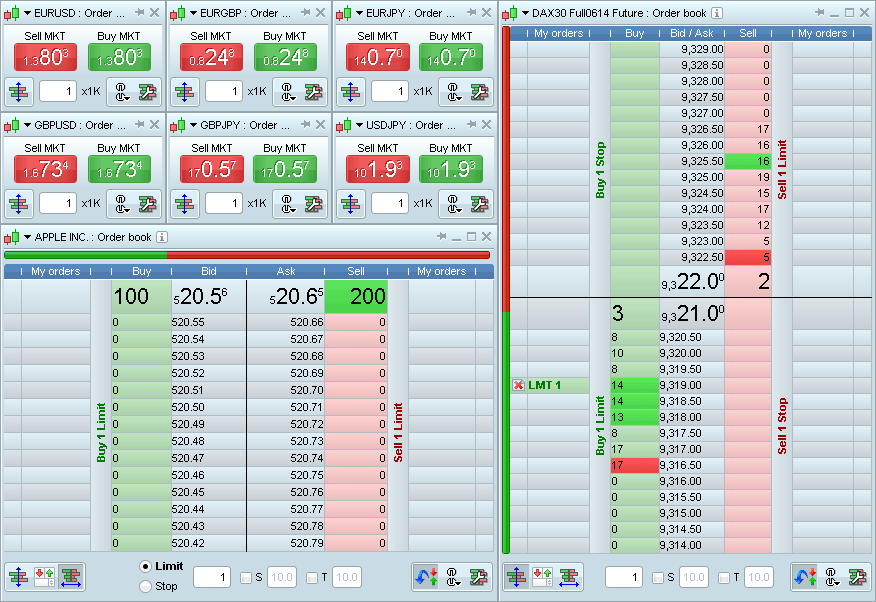Viewport: 876px width, 602px height.
Task: Enable the S stop checkbox in APPLE panel
Action: click(x=246, y=578)
